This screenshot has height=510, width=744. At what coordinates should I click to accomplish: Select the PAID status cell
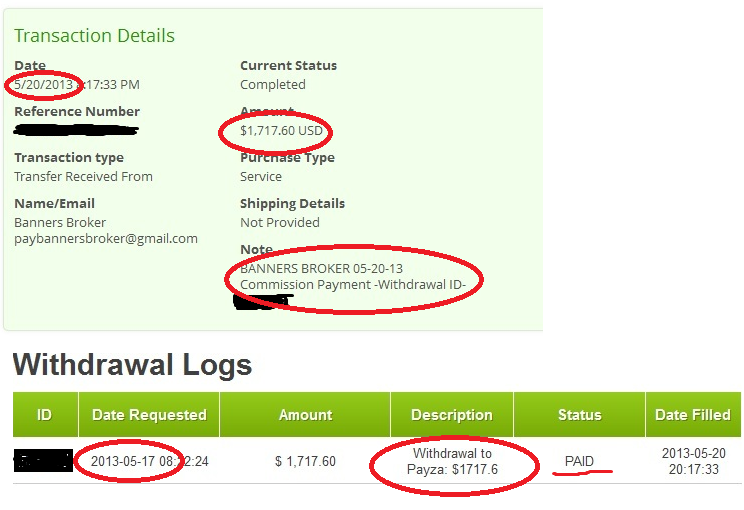[x=579, y=461]
